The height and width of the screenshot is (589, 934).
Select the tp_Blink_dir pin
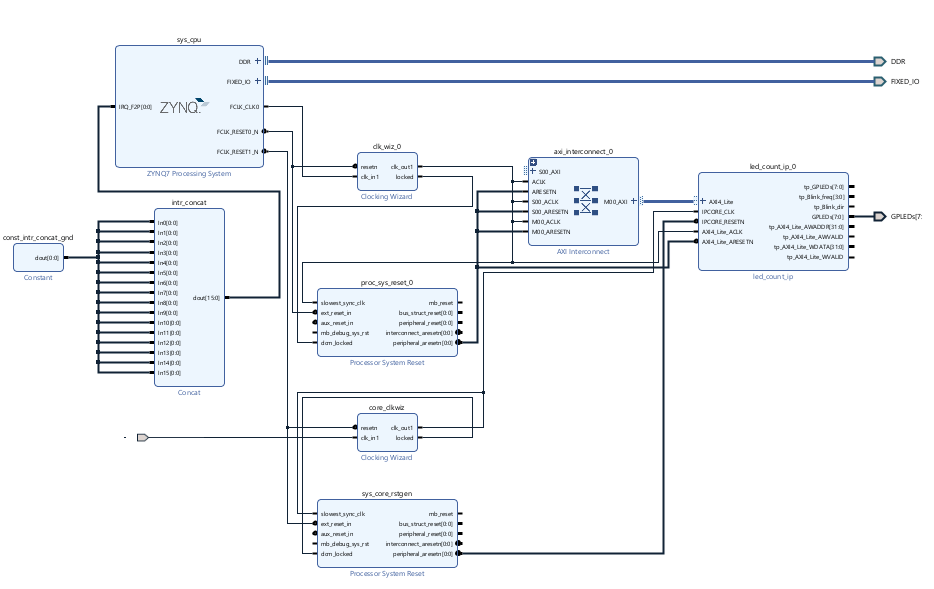pos(829,207)
